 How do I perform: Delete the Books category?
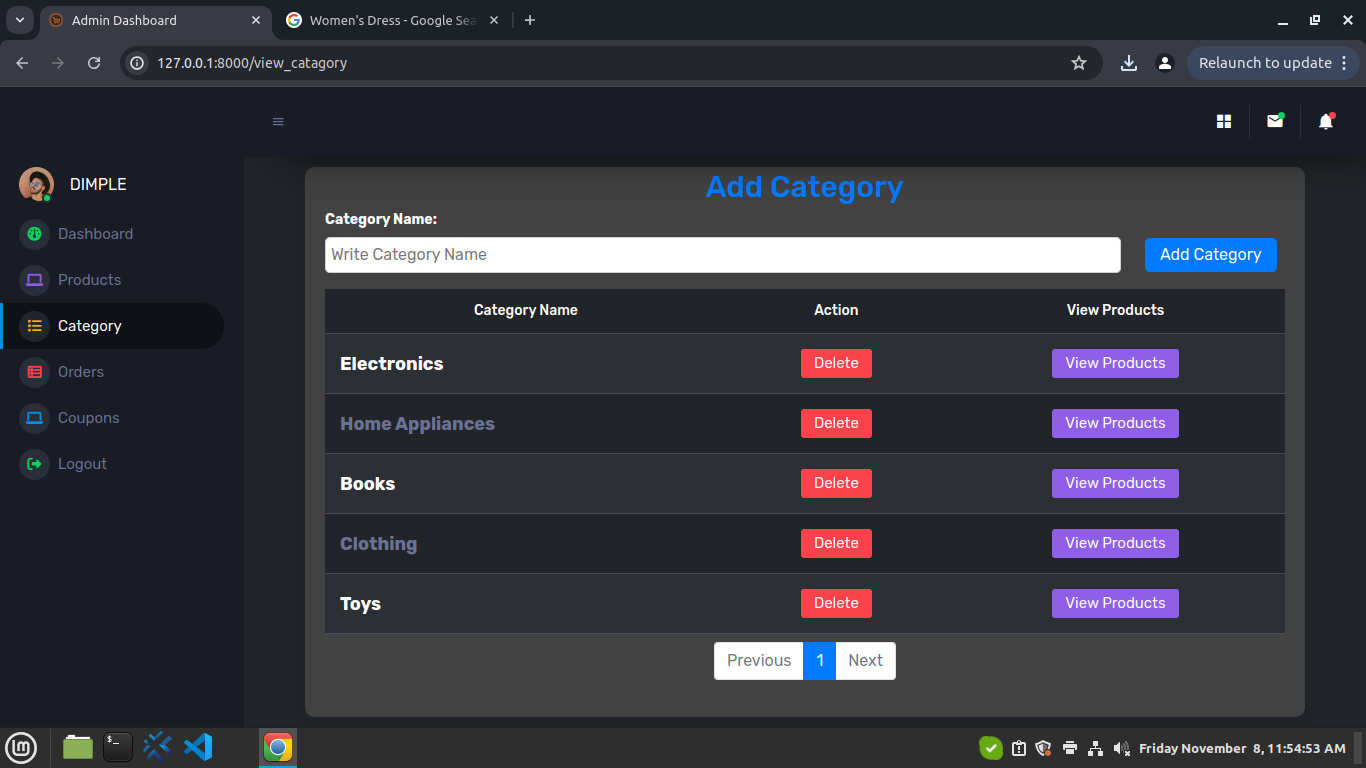click(836, 483)
